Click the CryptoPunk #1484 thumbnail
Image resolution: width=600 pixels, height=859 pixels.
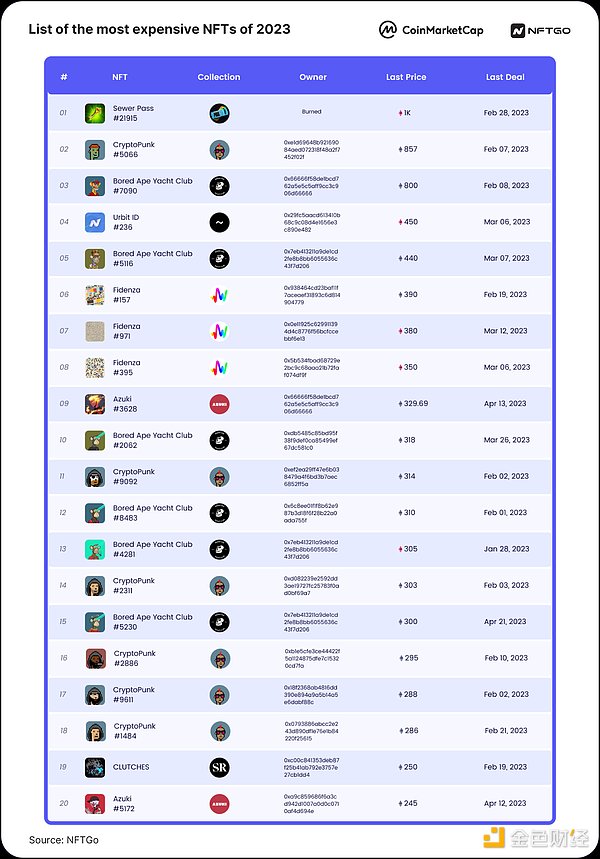95,731
